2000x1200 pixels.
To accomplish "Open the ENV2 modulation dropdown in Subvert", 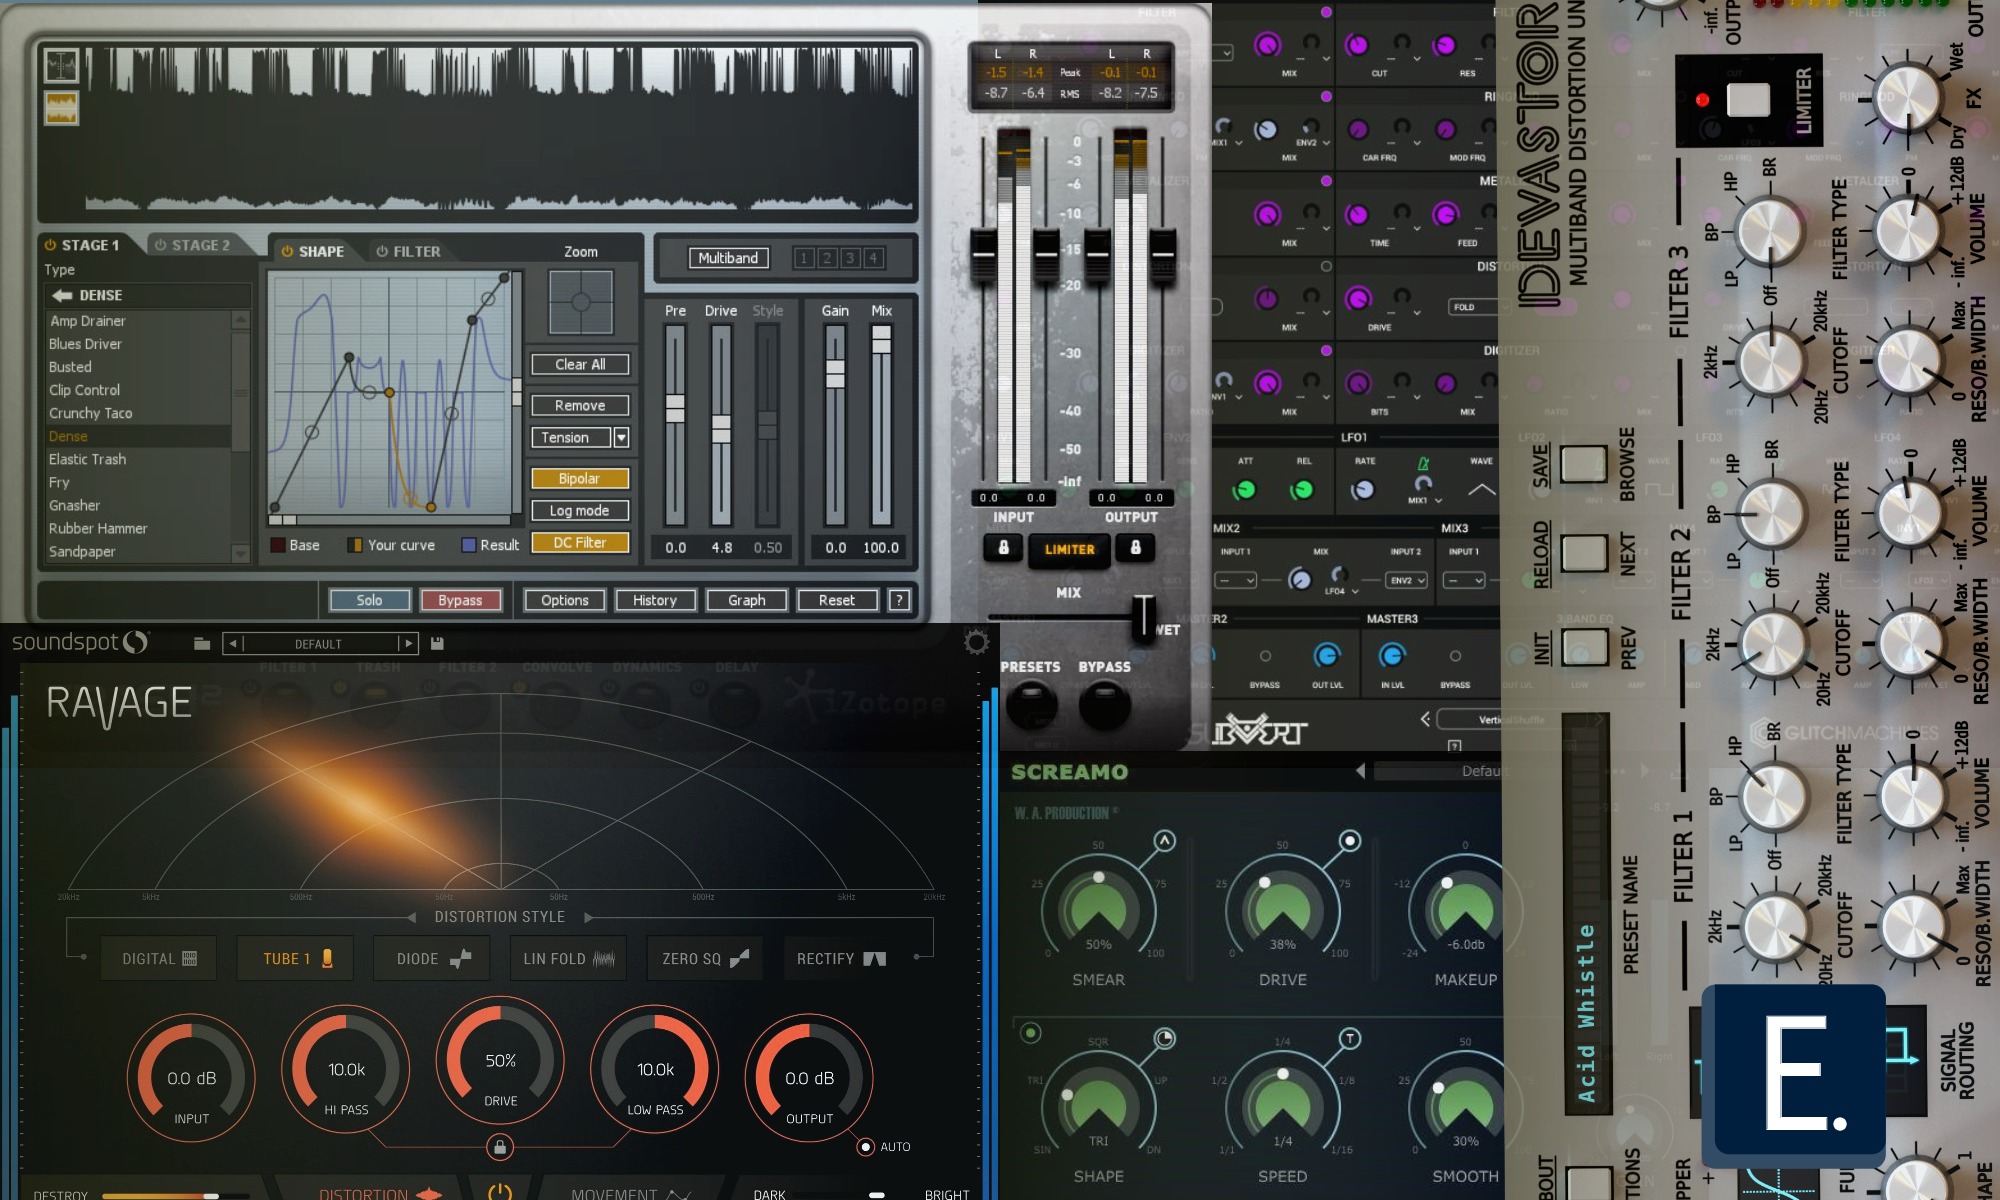I will pyautogui.click(x=1313, y=143).
